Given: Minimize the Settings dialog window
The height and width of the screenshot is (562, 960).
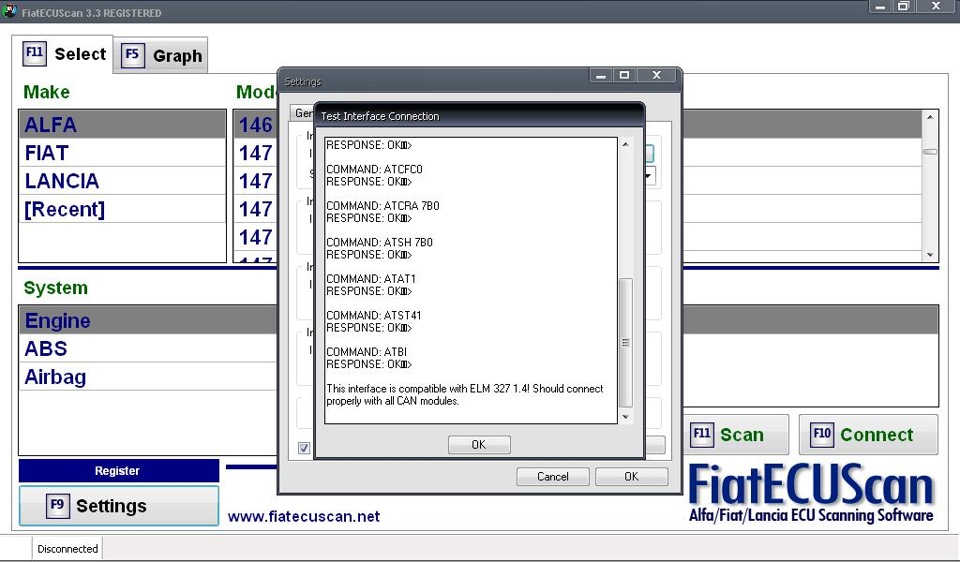Looking at the screenshot, I should pos(601,75).
